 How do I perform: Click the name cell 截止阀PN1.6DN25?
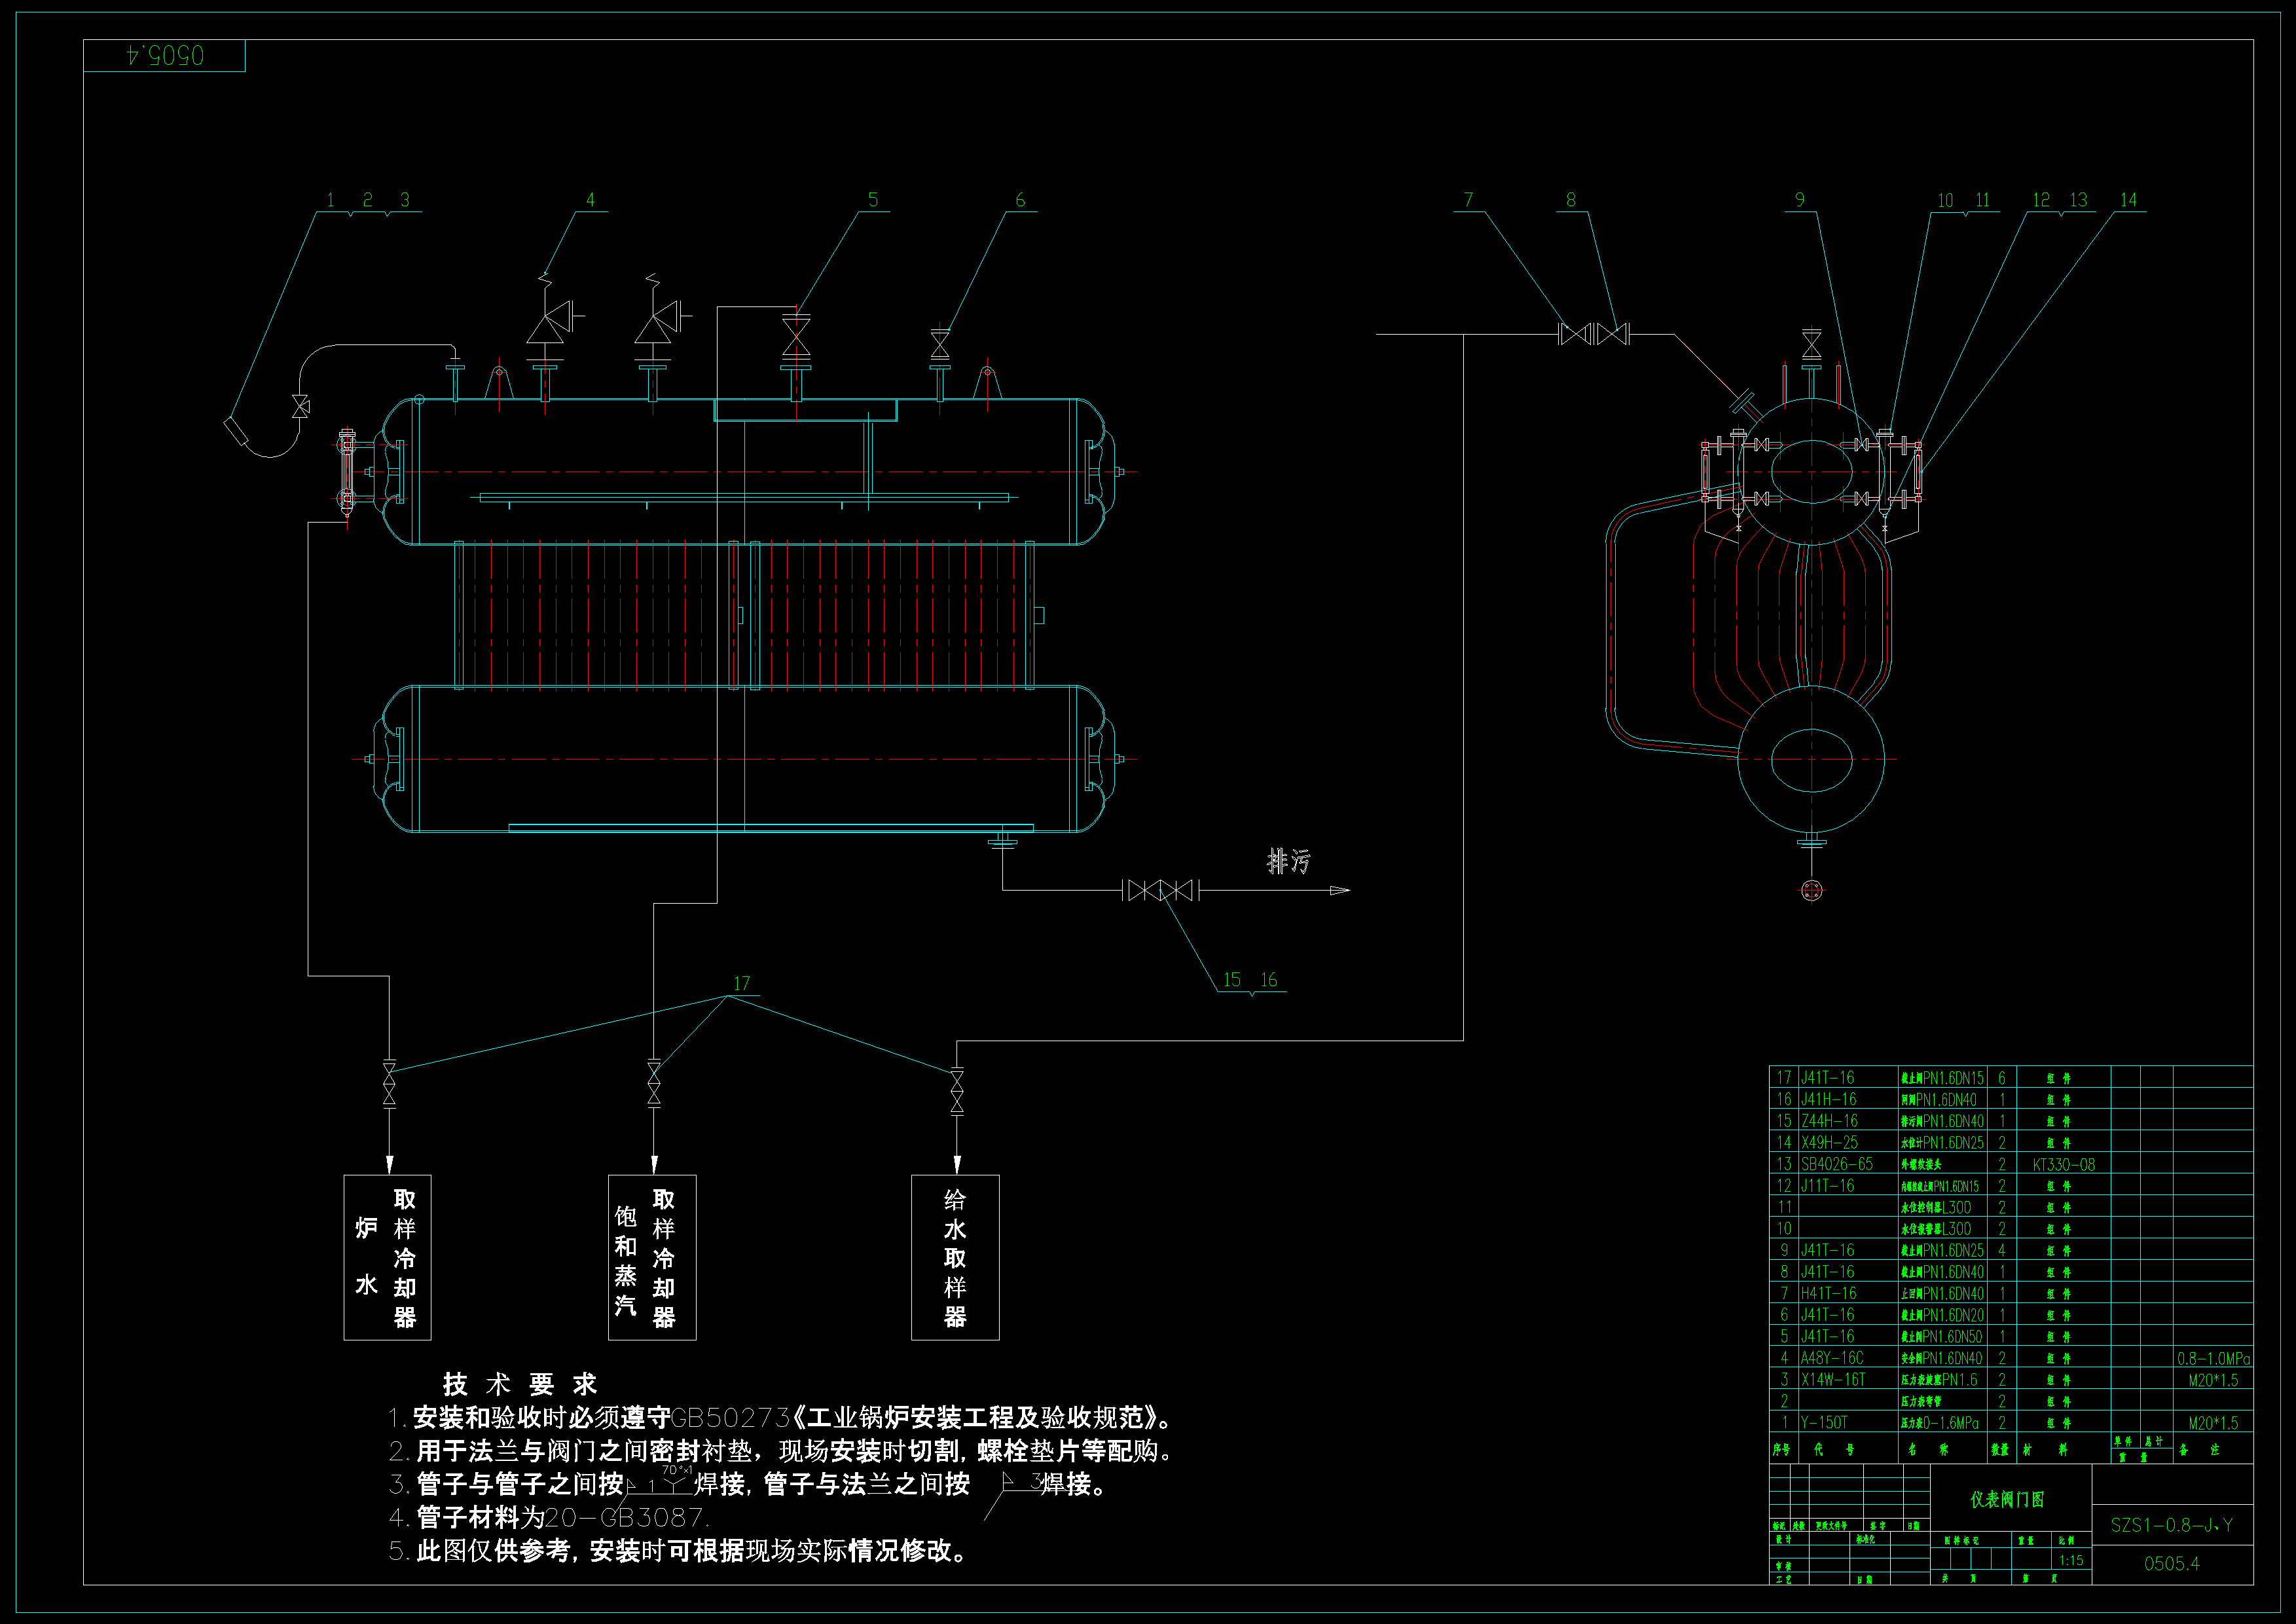click(1942, 1250)
